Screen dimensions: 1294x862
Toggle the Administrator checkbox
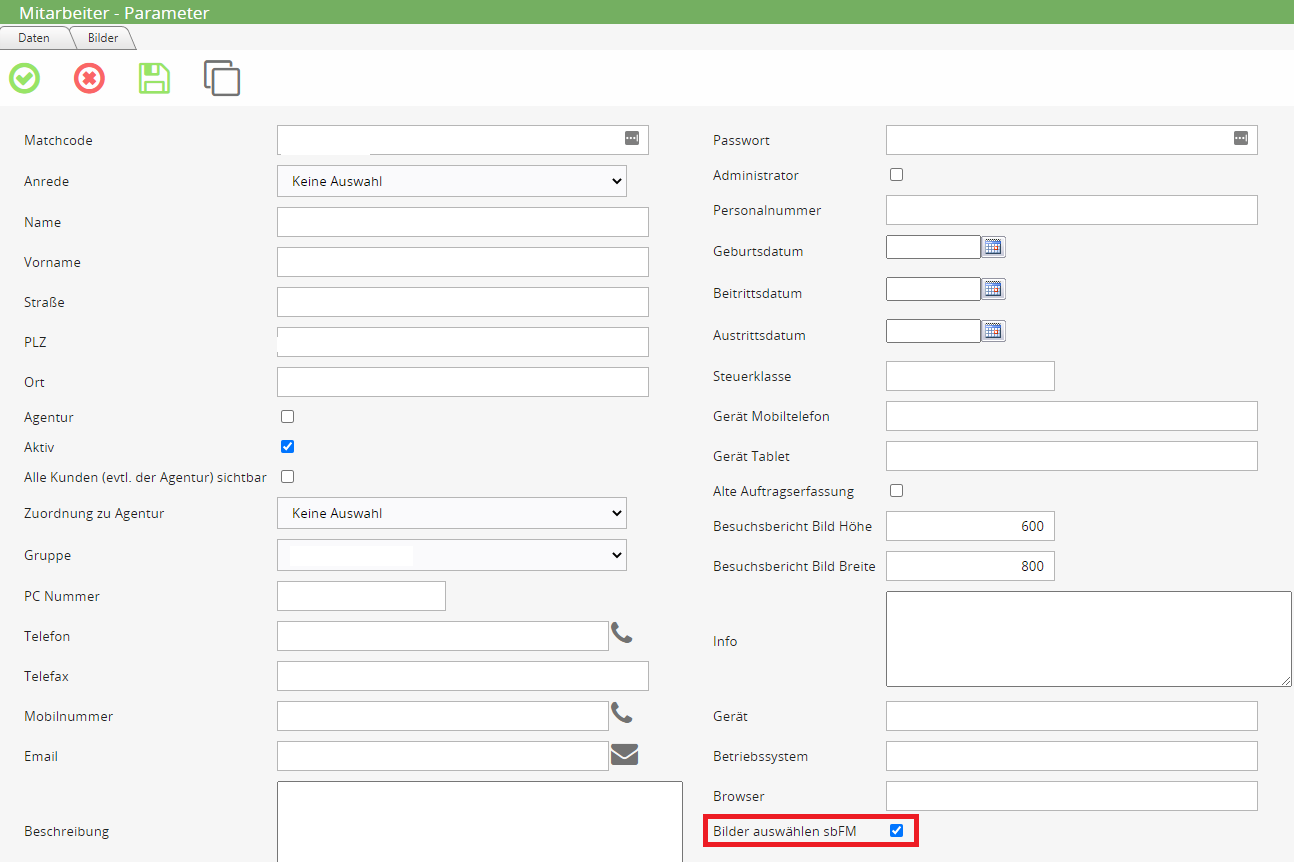tap(896, 174)
